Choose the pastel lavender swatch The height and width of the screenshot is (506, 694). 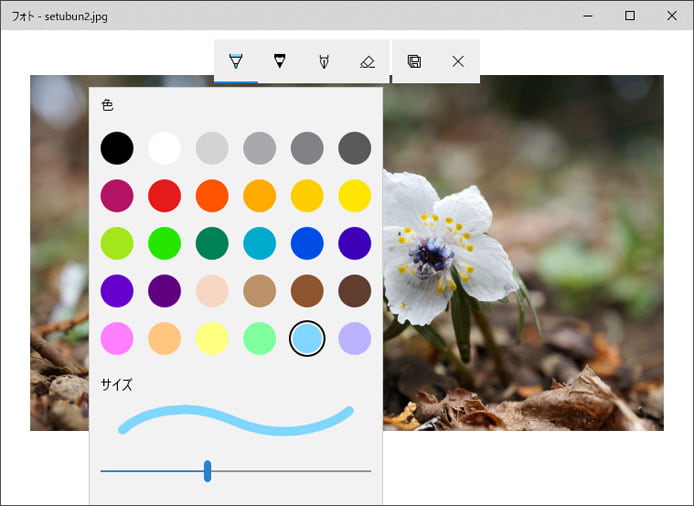355,339
